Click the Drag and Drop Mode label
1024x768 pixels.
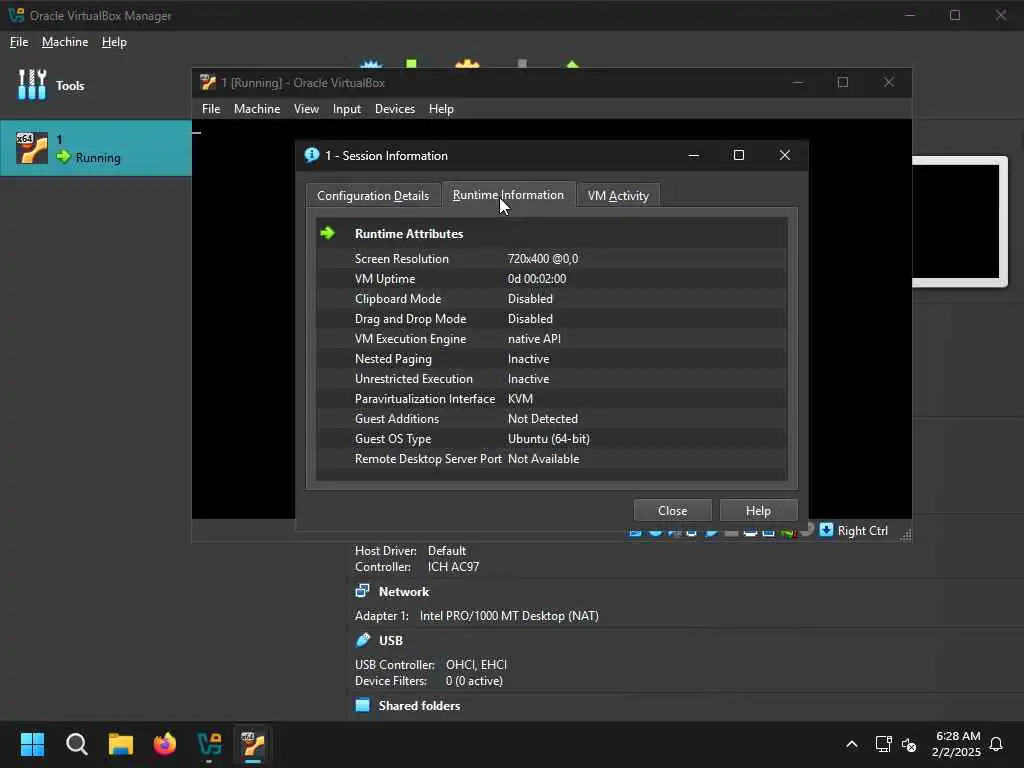click(x=410, y=319)
